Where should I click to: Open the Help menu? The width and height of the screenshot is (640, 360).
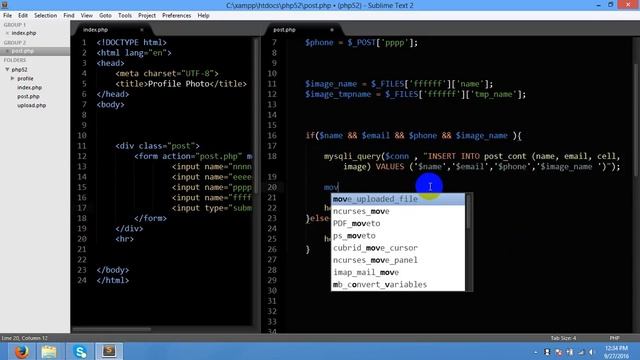[x=203, y=16]
